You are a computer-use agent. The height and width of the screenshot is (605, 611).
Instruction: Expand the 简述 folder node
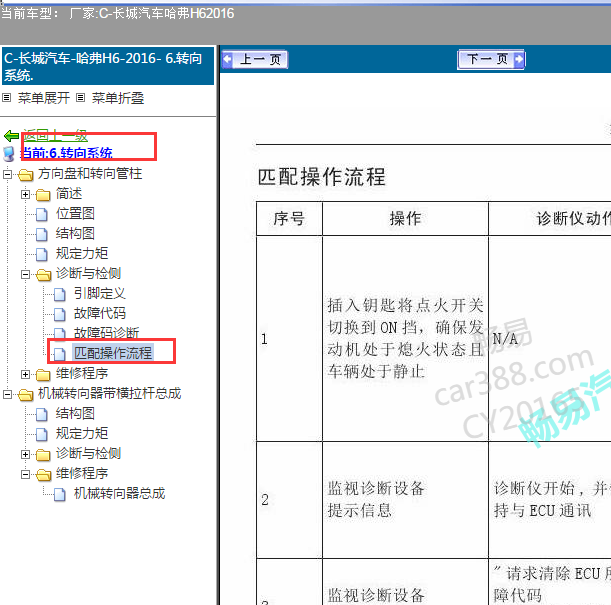(25, 194)
